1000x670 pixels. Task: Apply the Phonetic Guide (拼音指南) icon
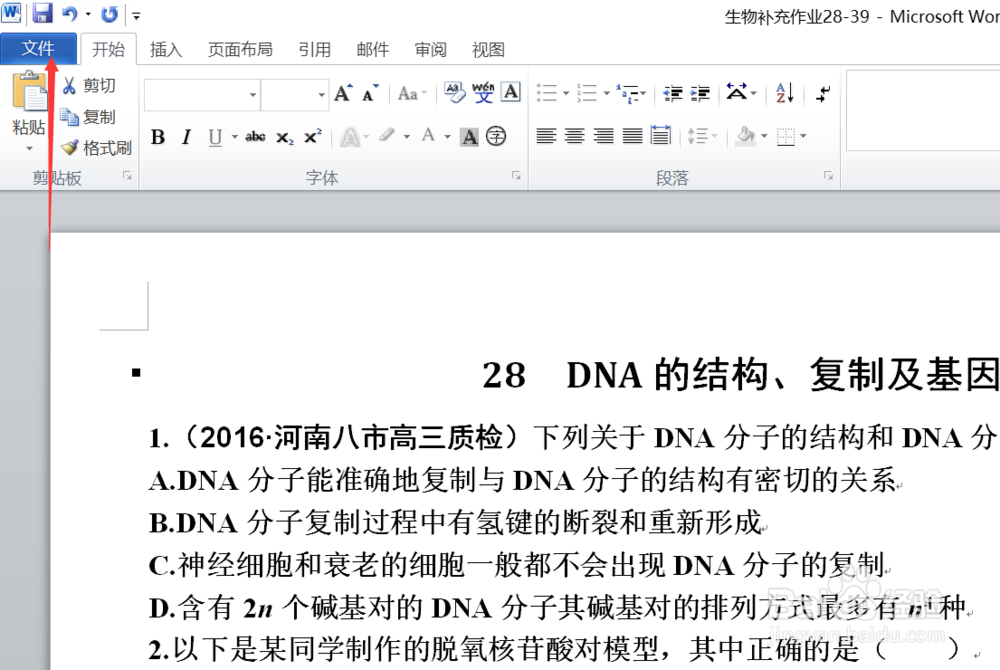point(482,92)
